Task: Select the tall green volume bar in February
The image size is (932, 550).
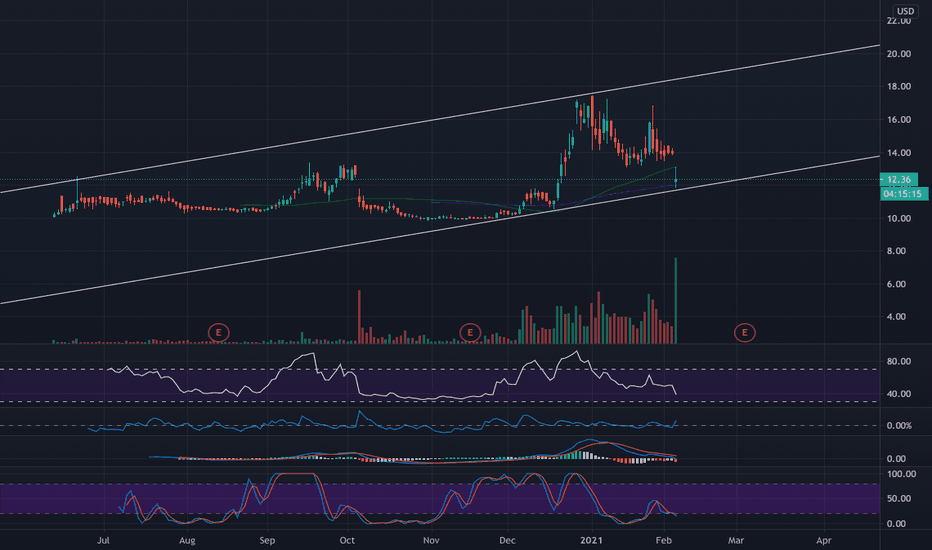Action: pos(676,301)
